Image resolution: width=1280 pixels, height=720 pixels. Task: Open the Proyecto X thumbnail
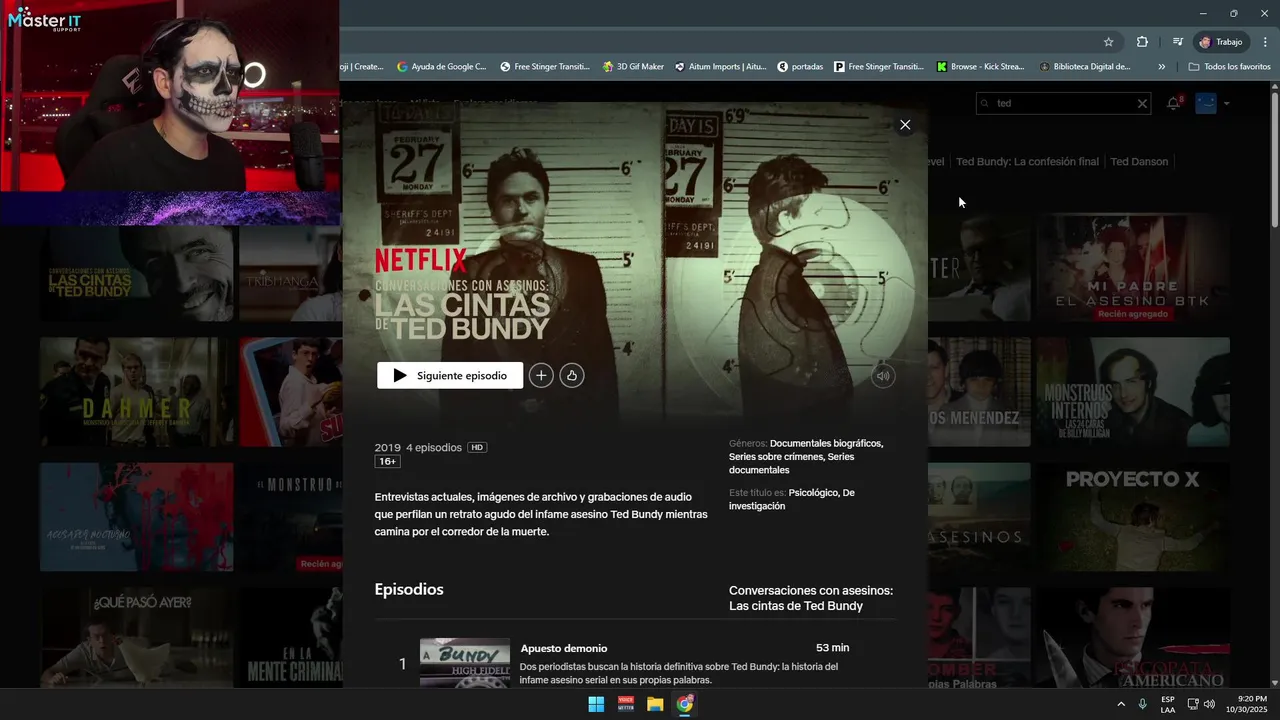1133,516
